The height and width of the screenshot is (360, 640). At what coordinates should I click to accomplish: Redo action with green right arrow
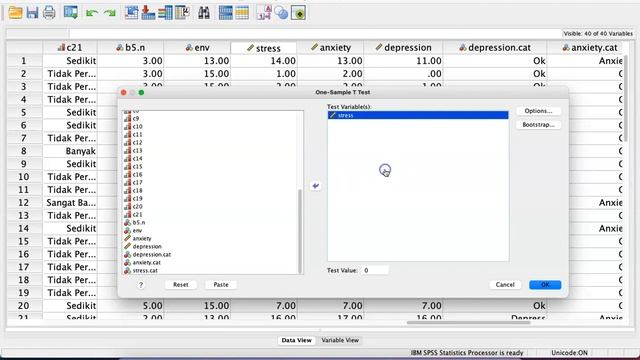109,13
